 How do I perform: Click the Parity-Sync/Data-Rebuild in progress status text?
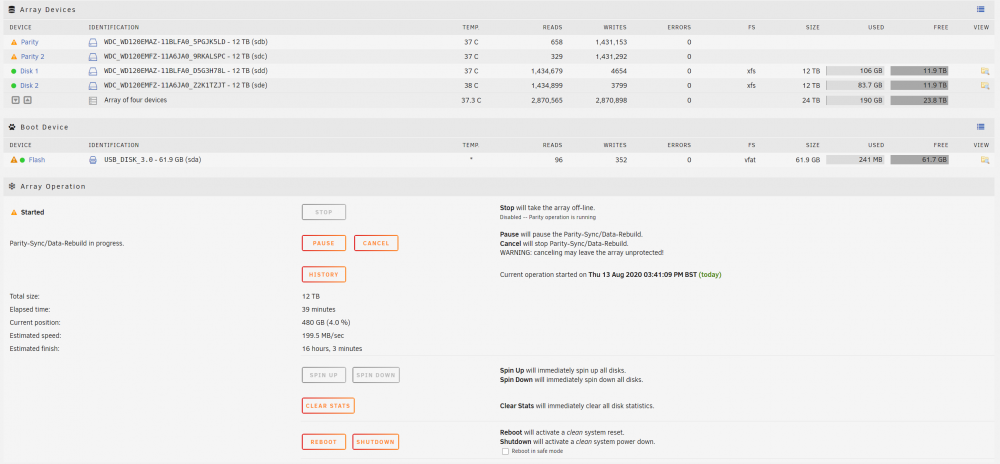67,243
